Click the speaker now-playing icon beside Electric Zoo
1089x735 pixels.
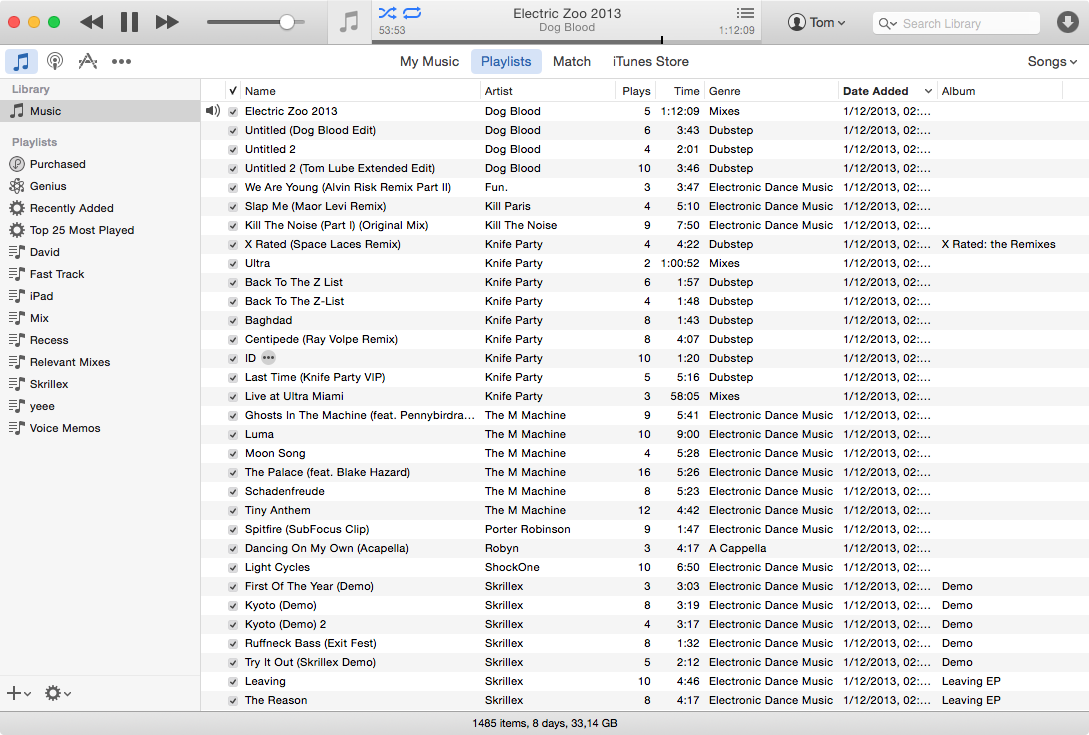213,110
